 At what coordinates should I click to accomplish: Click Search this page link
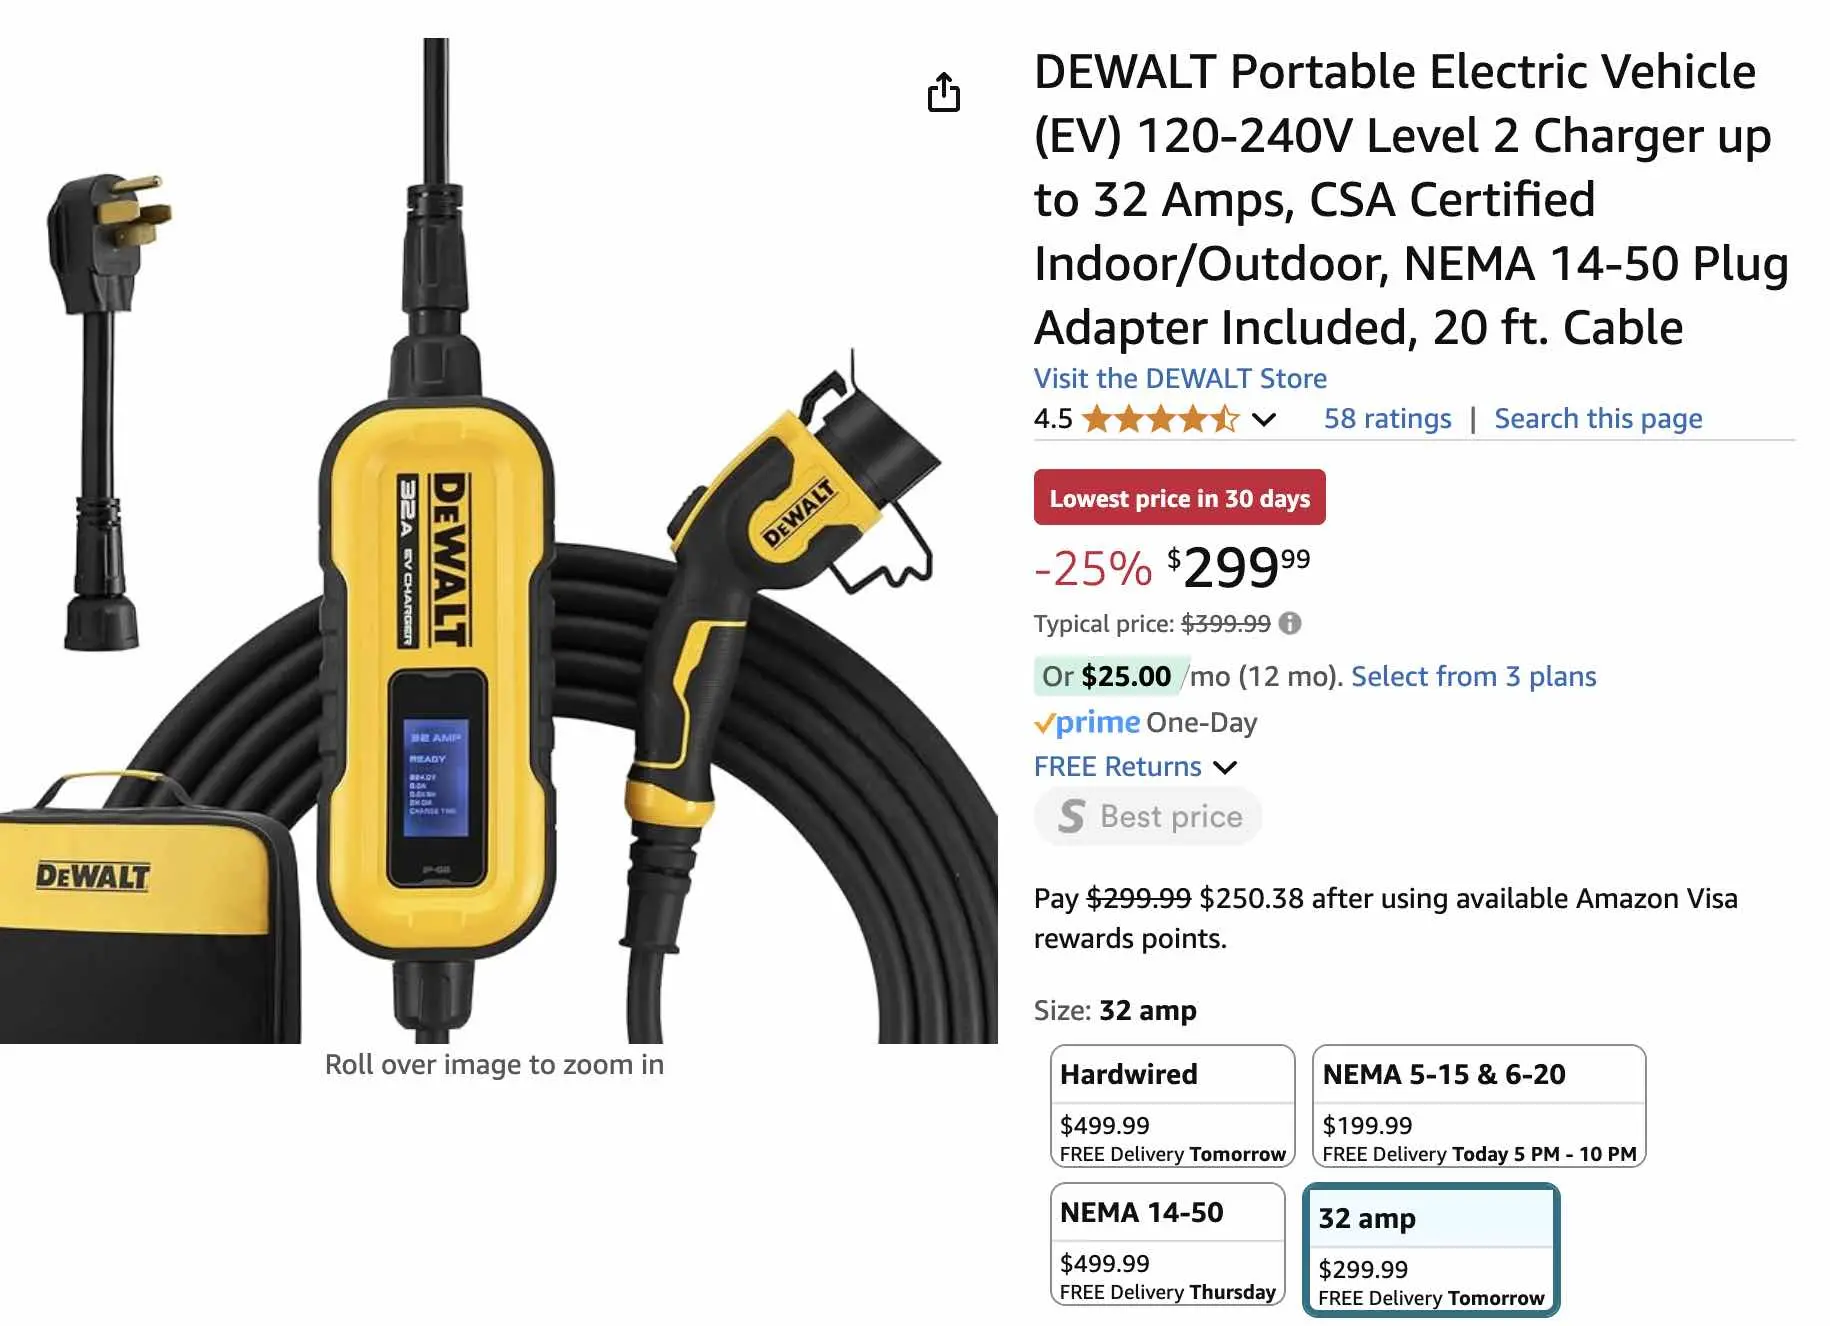(1597, 419)
